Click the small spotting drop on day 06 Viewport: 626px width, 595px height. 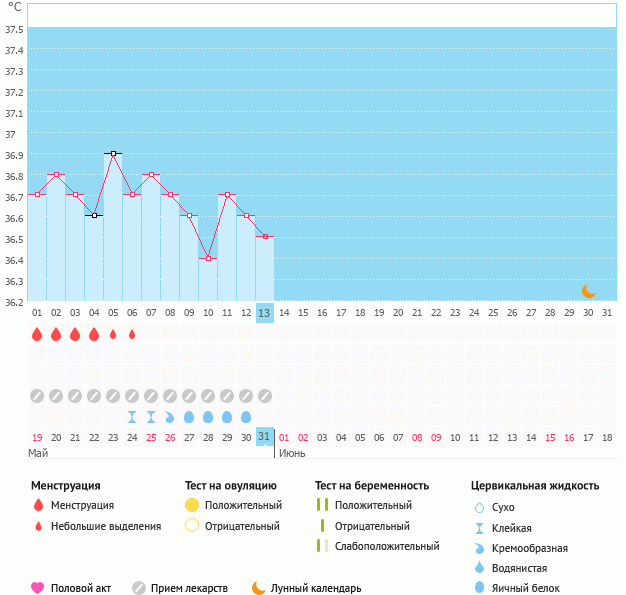132,334
